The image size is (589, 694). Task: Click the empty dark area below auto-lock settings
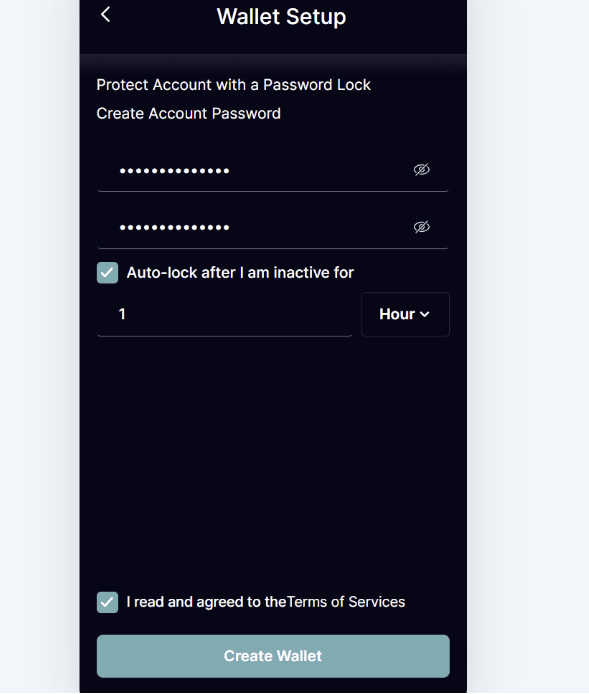pos(273,460)
